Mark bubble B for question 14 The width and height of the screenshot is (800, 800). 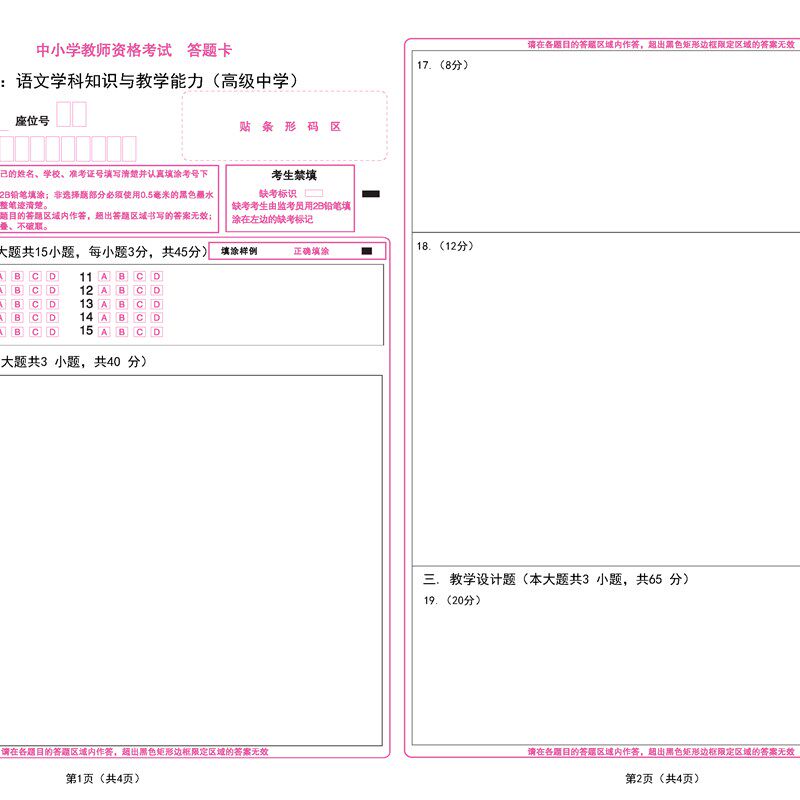click(x=122, y=317)
